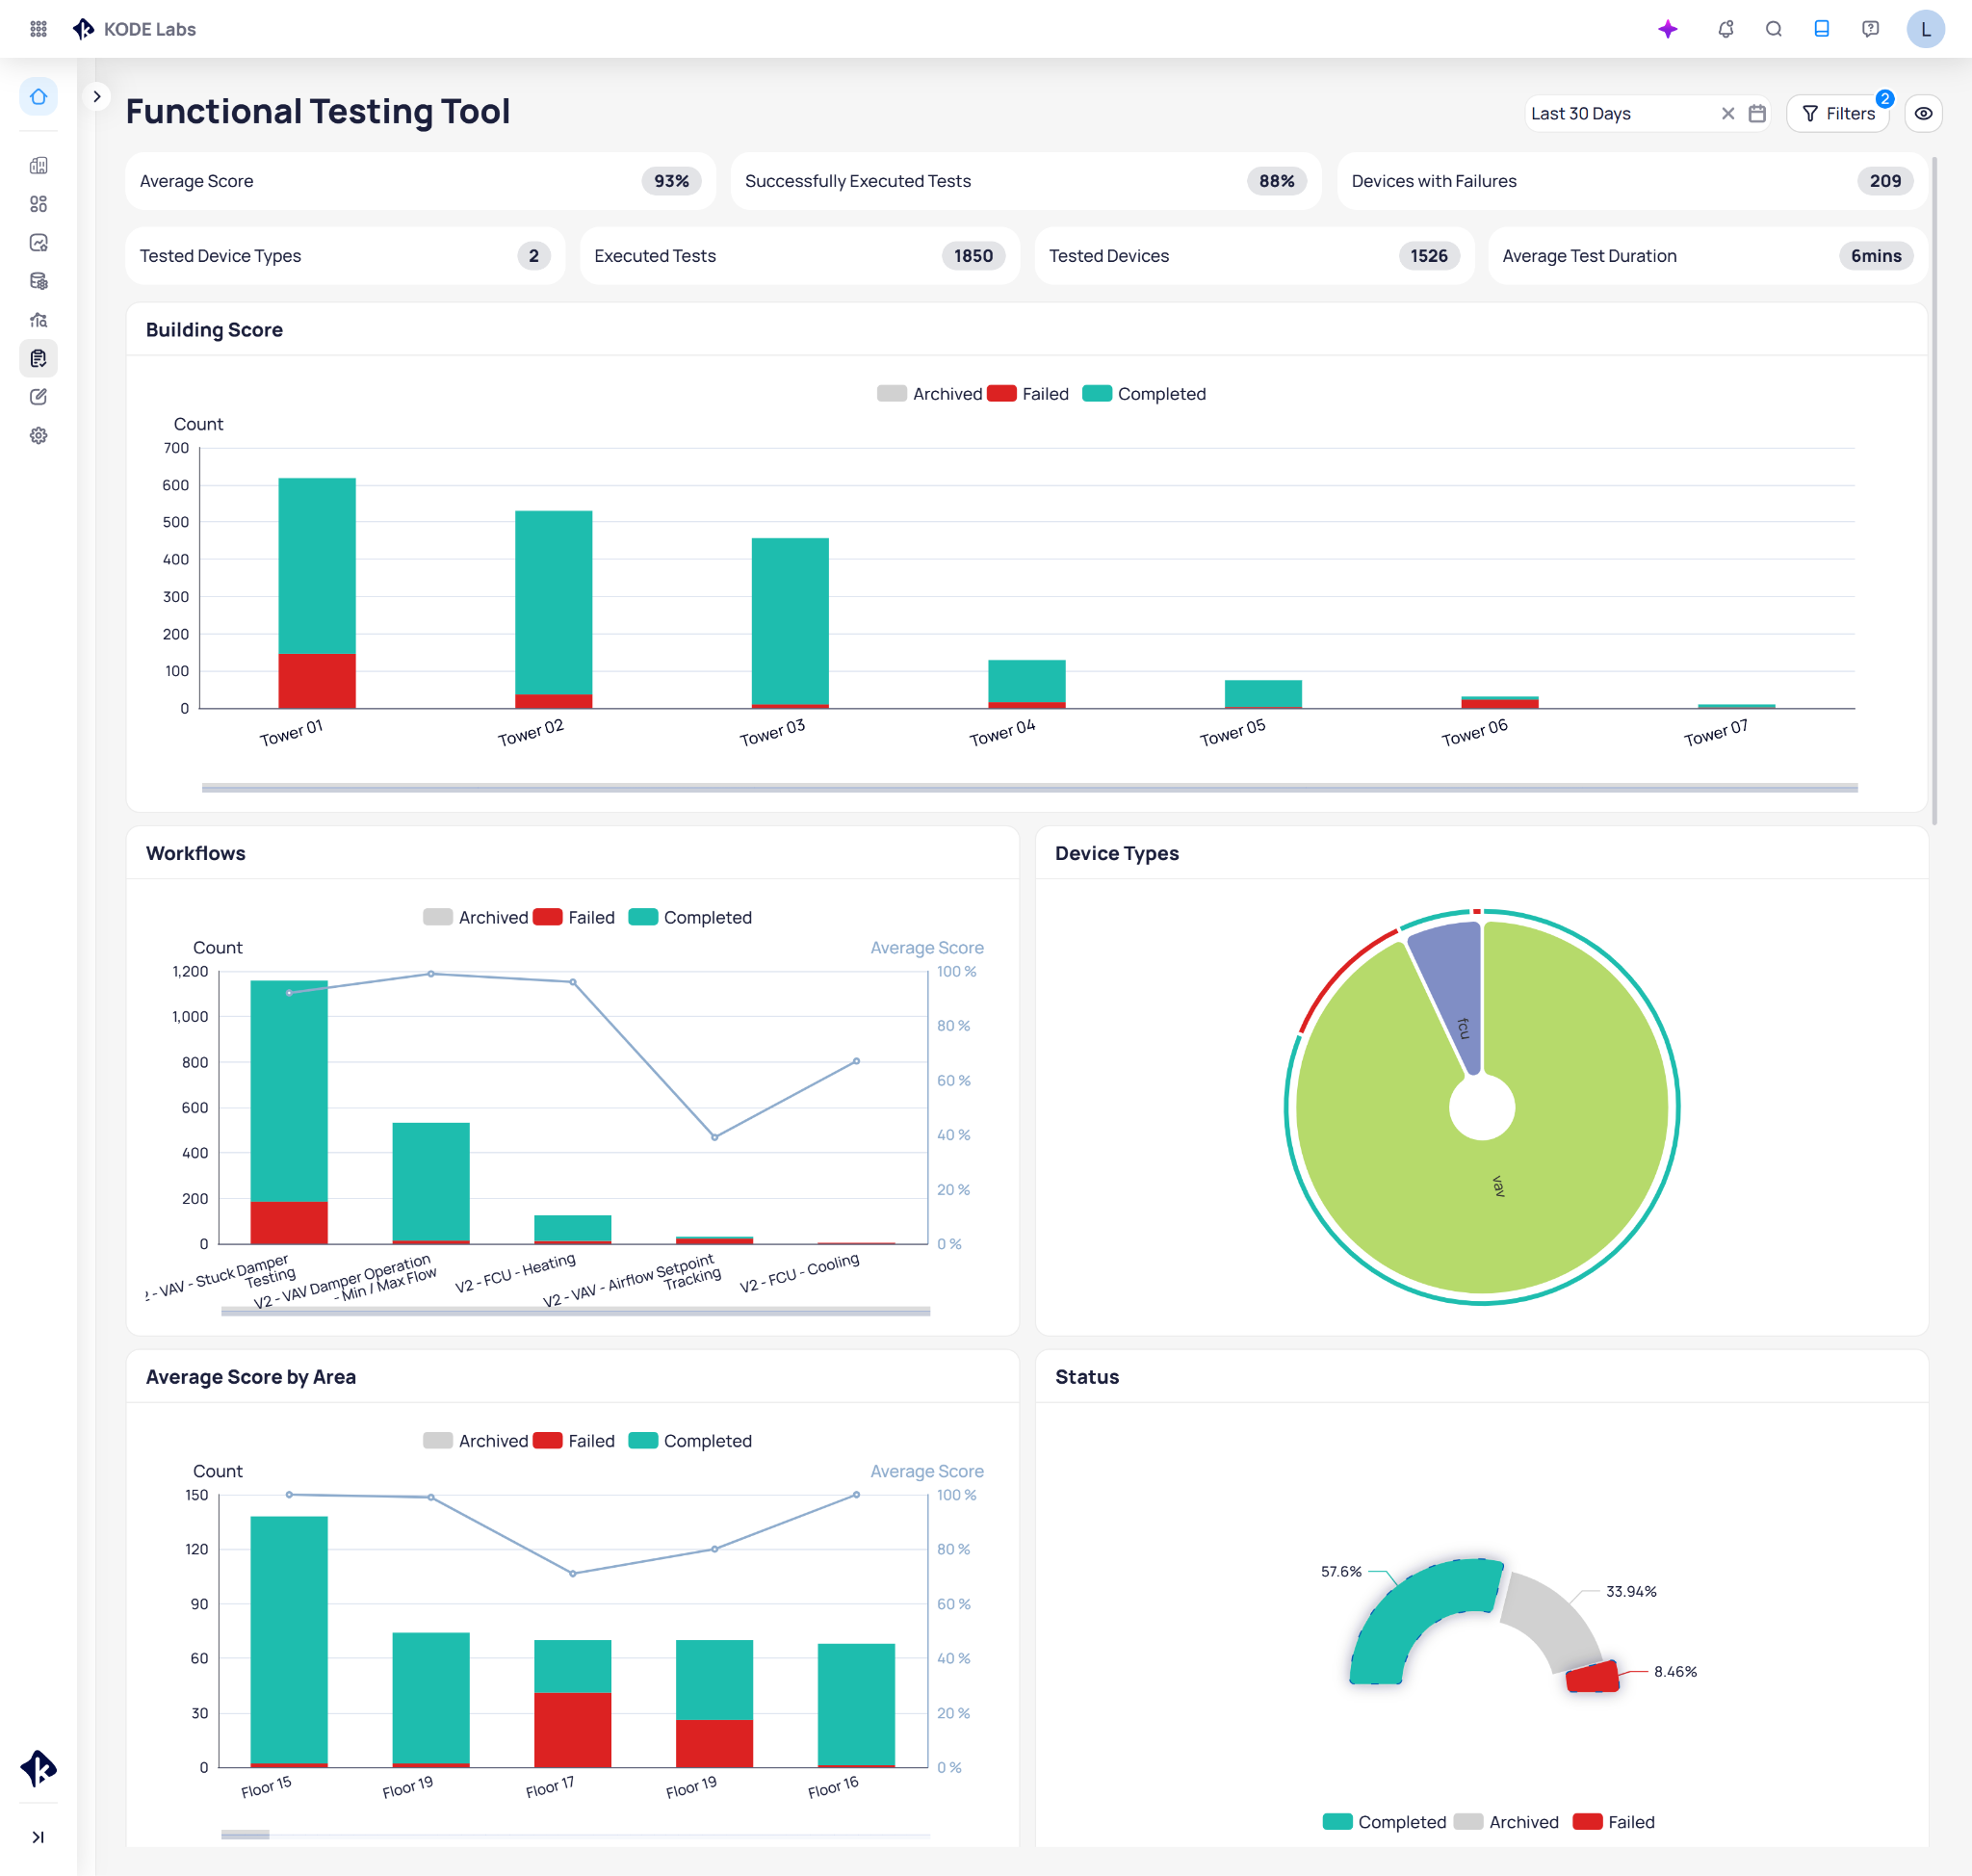The height and width of the screenshot is (1876, 1972).
Task: Open the Filters panel
Action: tap(1838, 113)
